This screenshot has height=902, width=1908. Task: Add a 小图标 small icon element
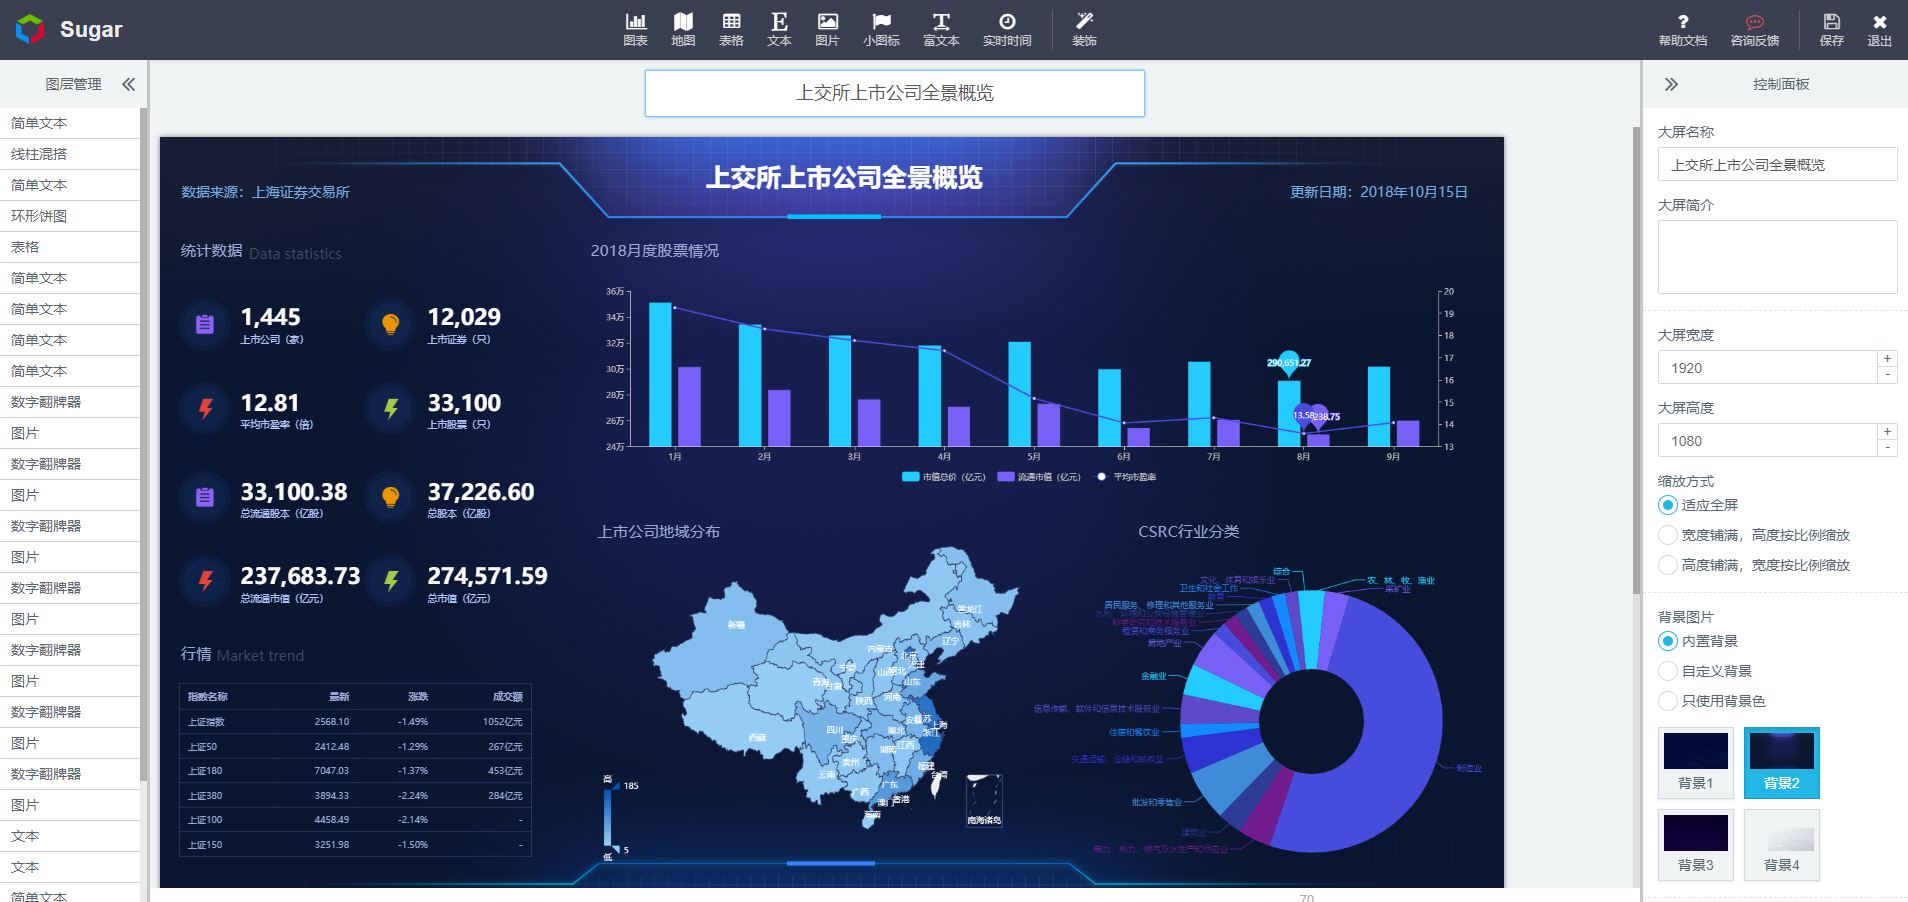[881, 30]
